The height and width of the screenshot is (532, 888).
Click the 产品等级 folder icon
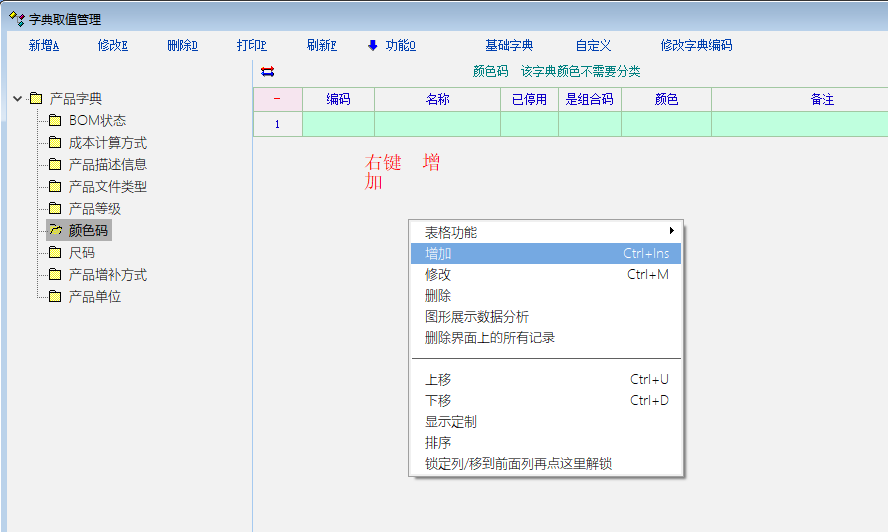[x=55, y=208]
